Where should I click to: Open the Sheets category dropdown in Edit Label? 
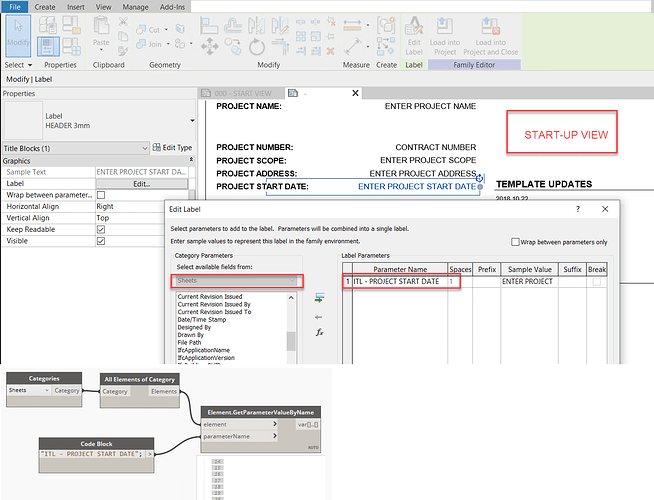(236, 281)
